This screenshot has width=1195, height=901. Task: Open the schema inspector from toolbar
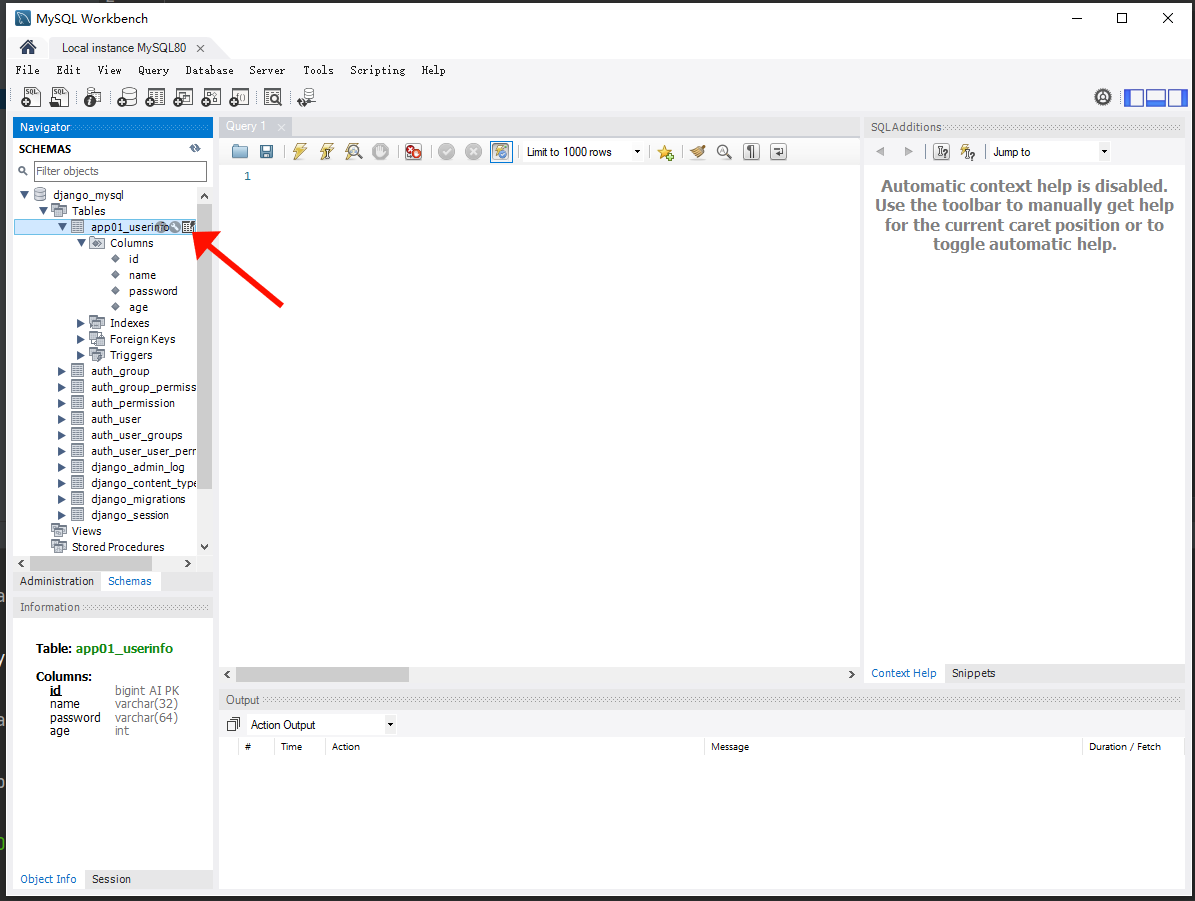(92, 97)
